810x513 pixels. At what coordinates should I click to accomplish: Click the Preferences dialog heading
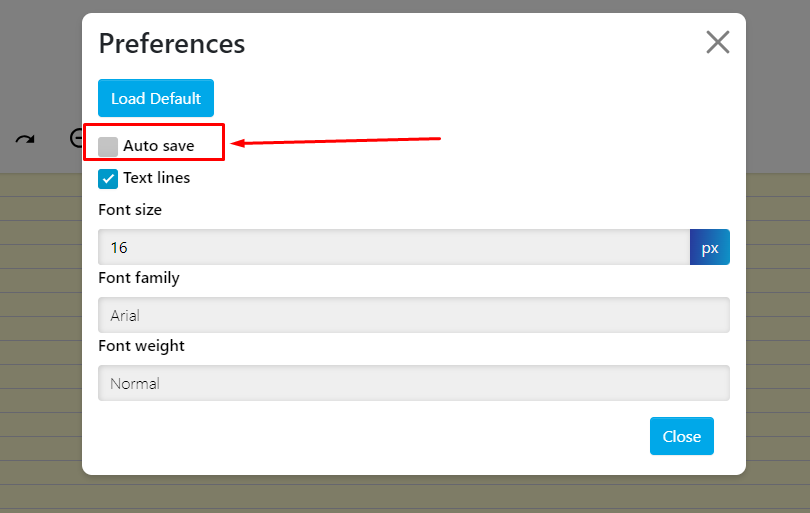(172, 44)
